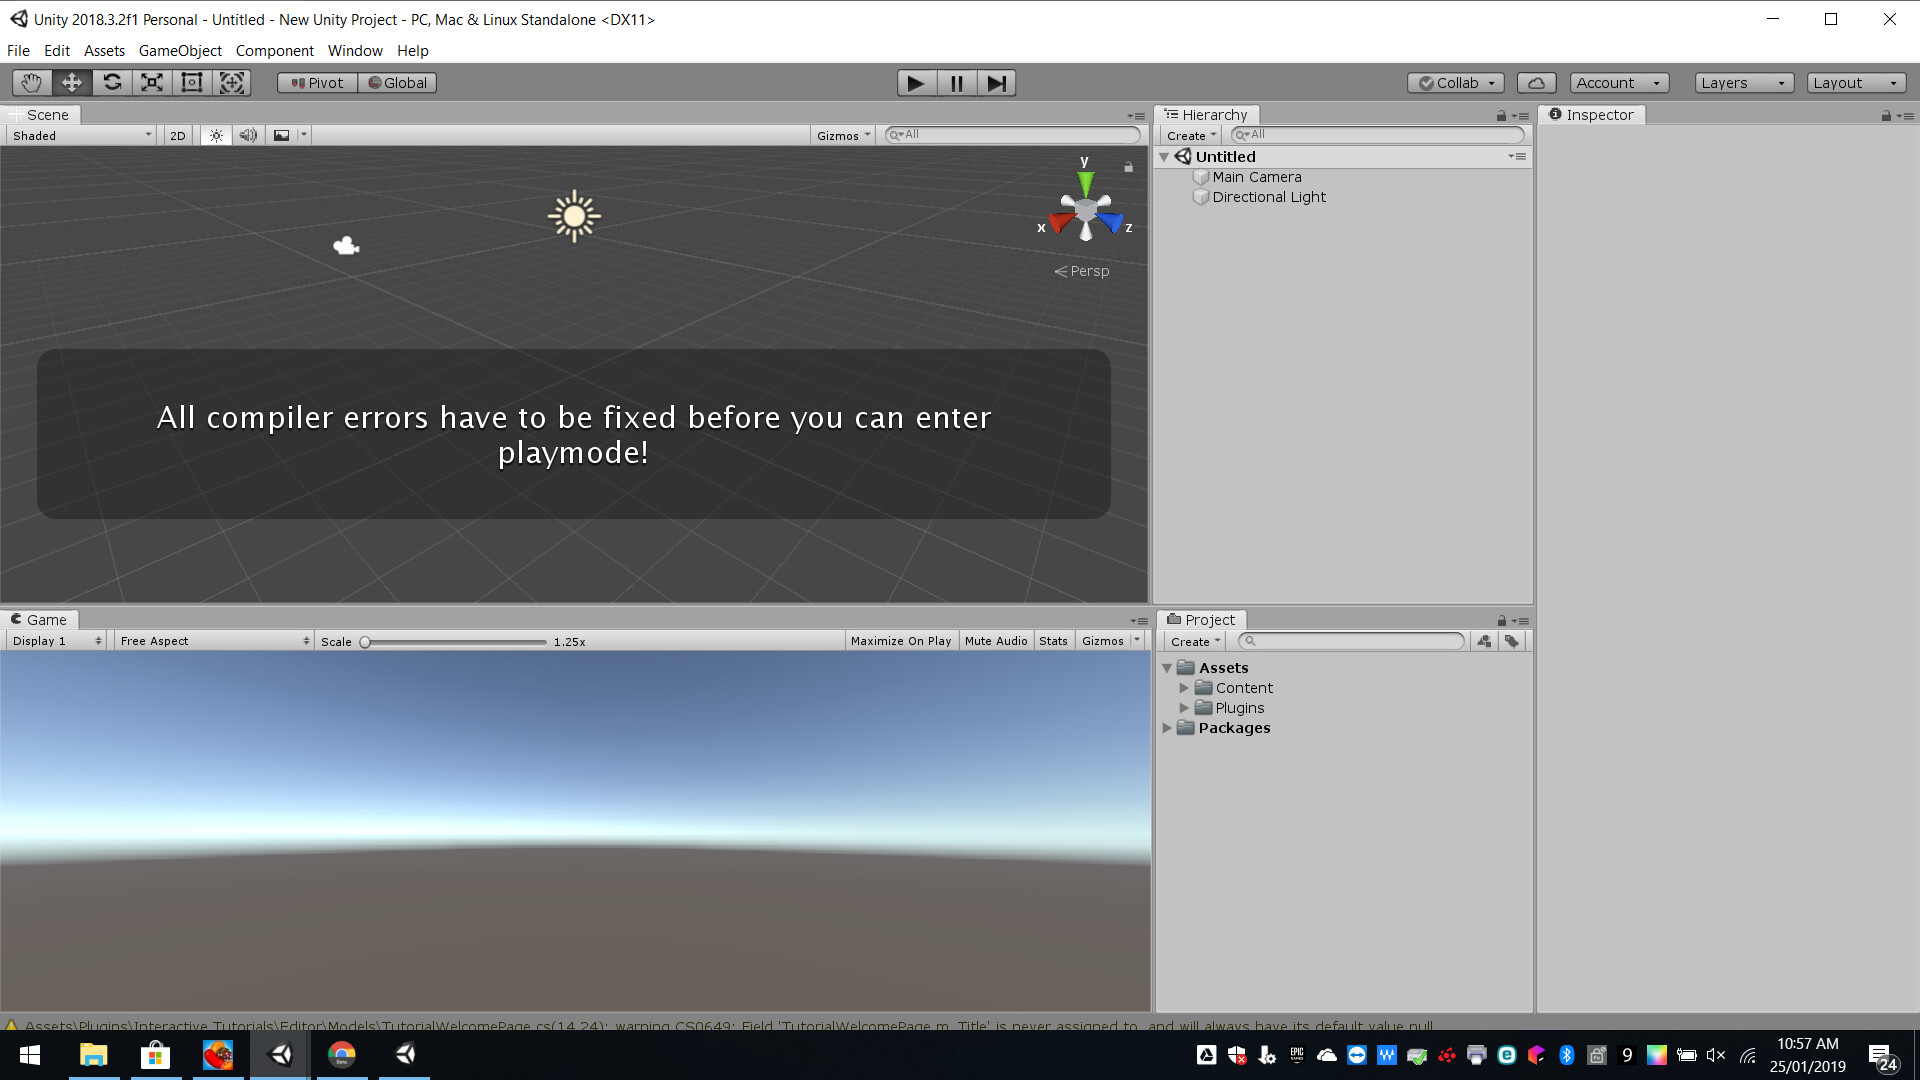Click the Step frame button
The height and width of the screenshot is (1080, 1920).
tap(996, 83)
